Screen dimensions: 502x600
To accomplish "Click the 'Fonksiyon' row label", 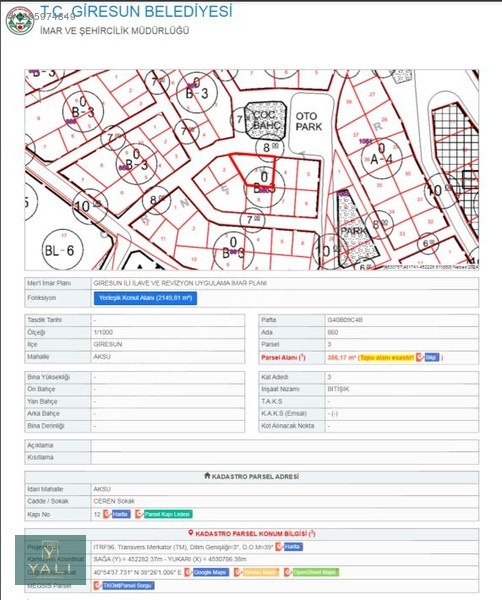I will tap(41, 298).
